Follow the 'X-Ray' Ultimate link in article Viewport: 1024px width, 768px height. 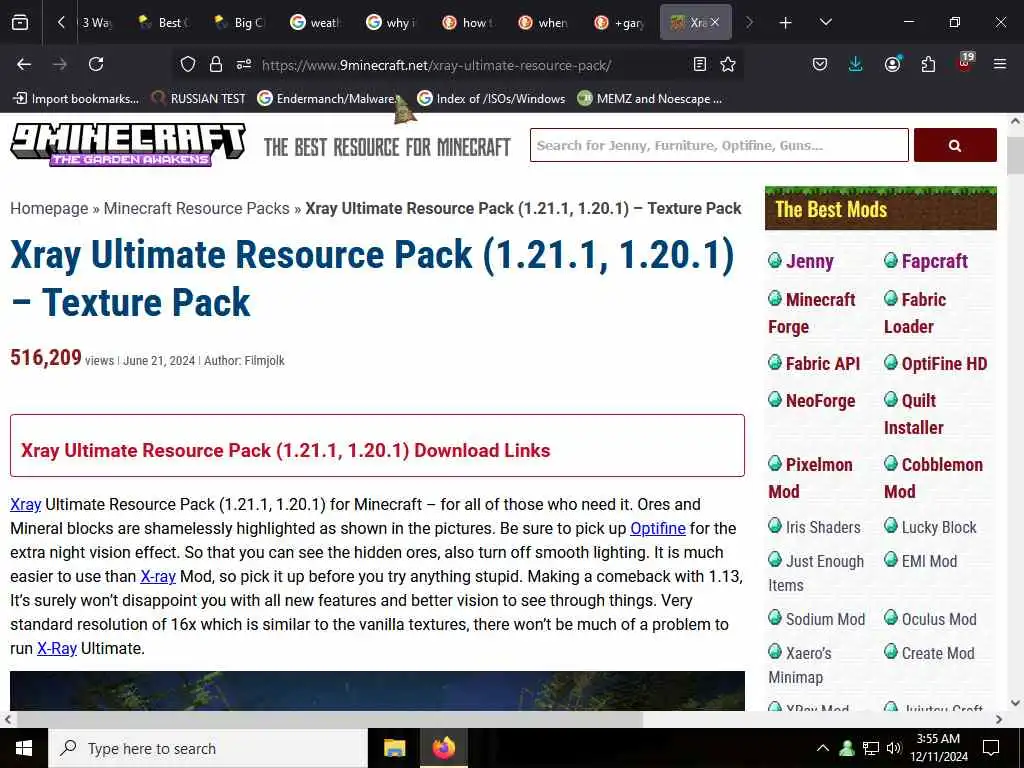tap(57, 648)
